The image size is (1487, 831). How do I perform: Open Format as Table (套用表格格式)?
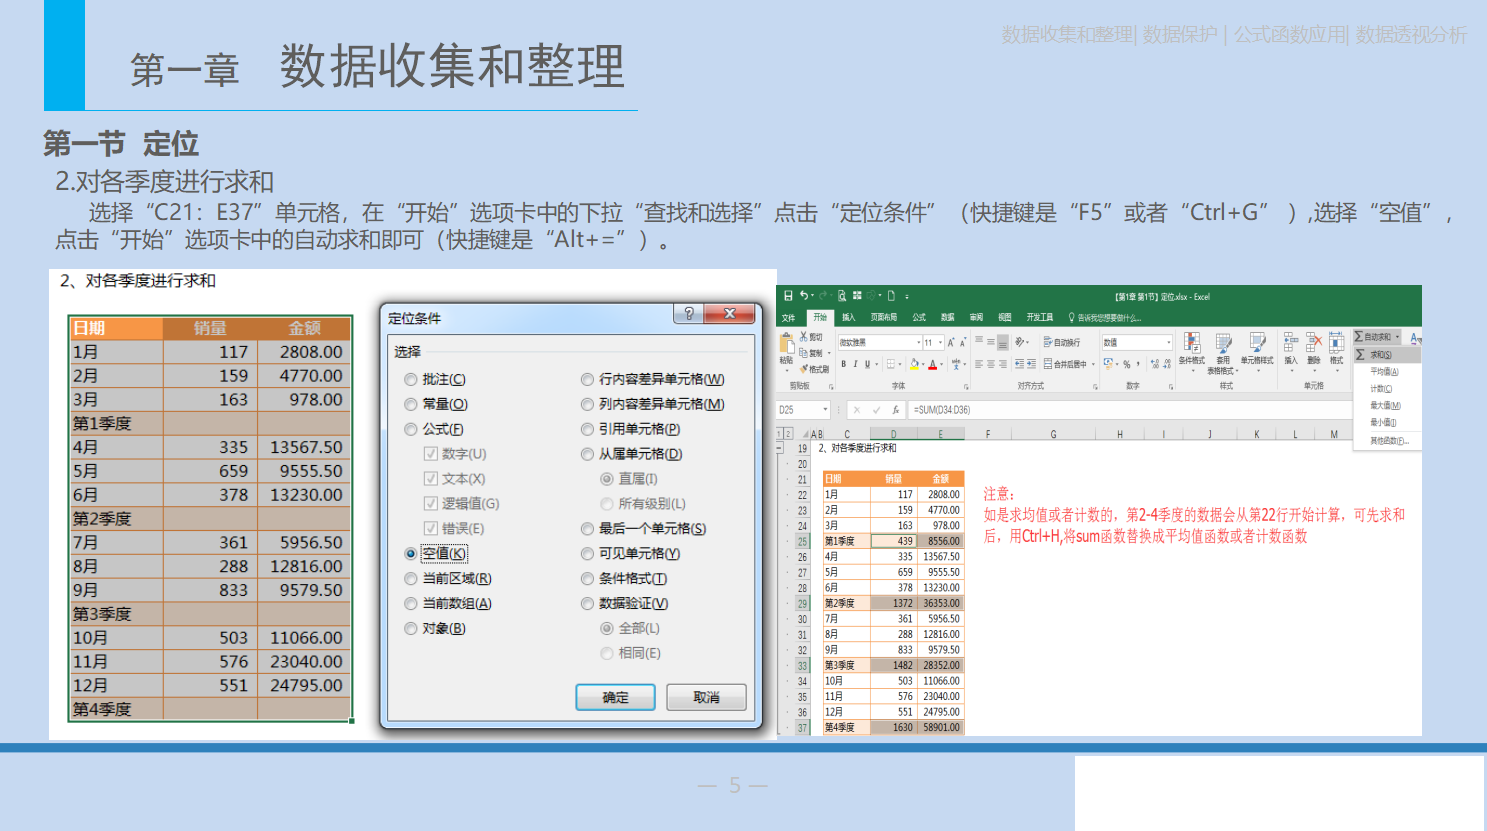click(1222, 352)
